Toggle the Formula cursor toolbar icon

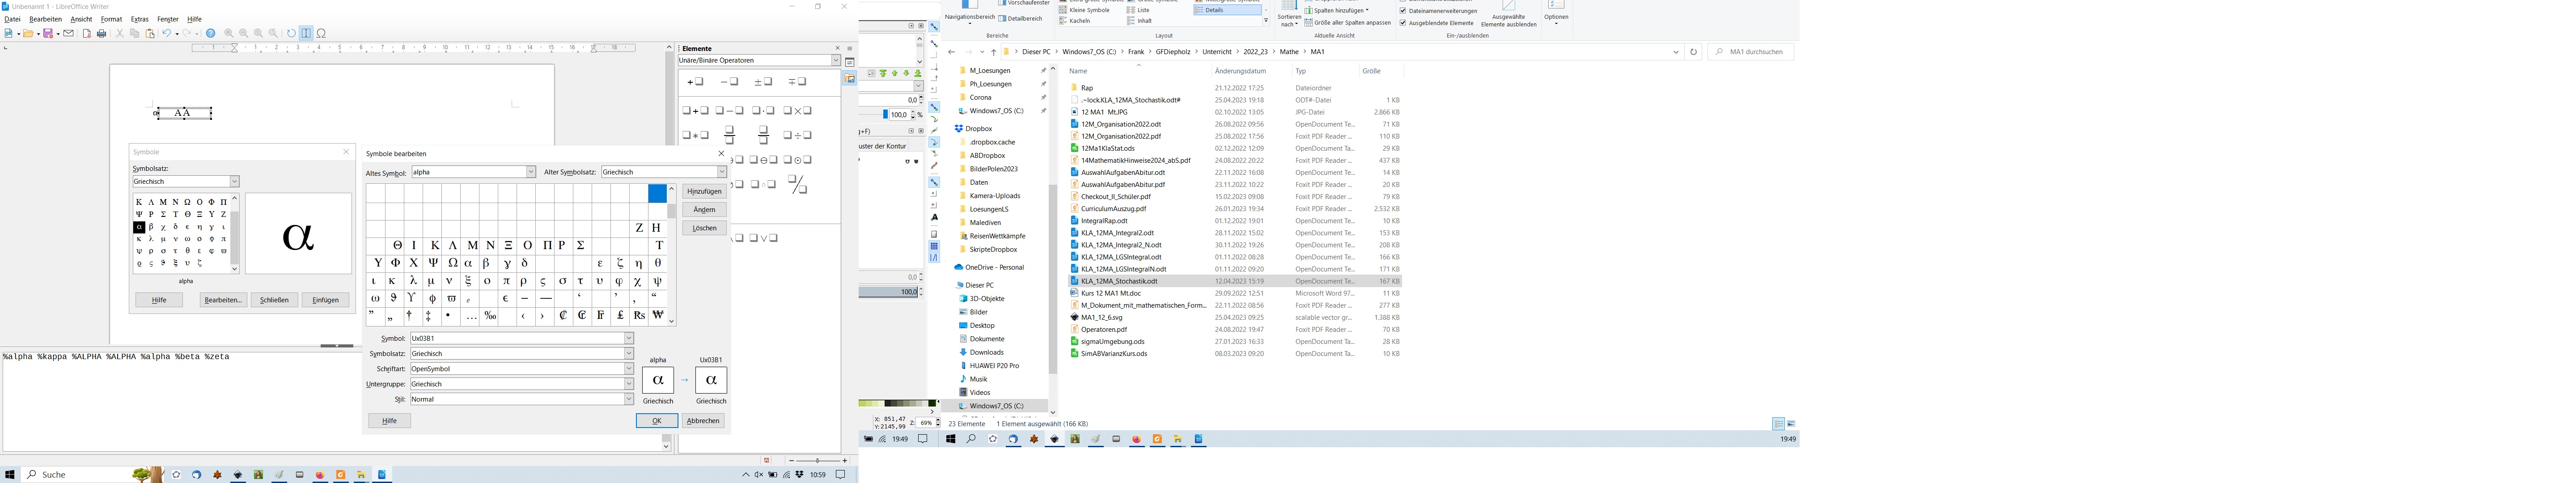click(x=306, y=33)
